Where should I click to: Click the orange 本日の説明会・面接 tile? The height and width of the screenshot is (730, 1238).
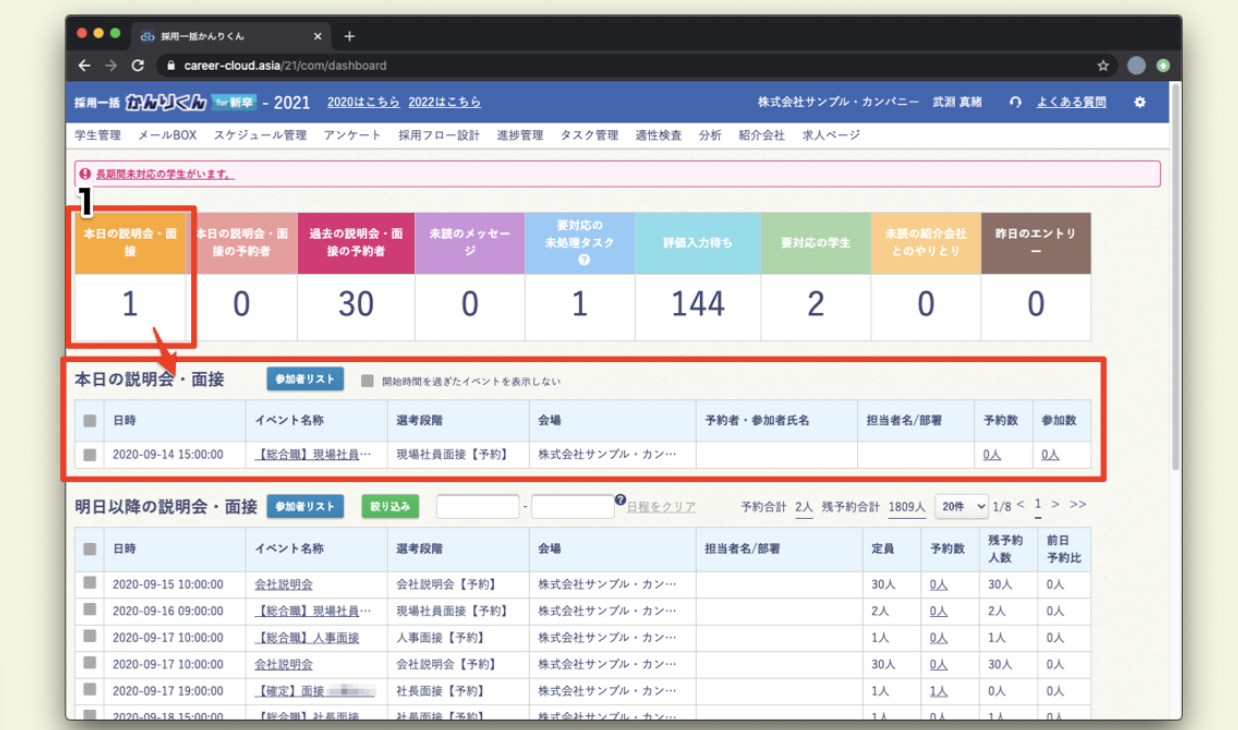pyautogui.click(x=130, y=243)
